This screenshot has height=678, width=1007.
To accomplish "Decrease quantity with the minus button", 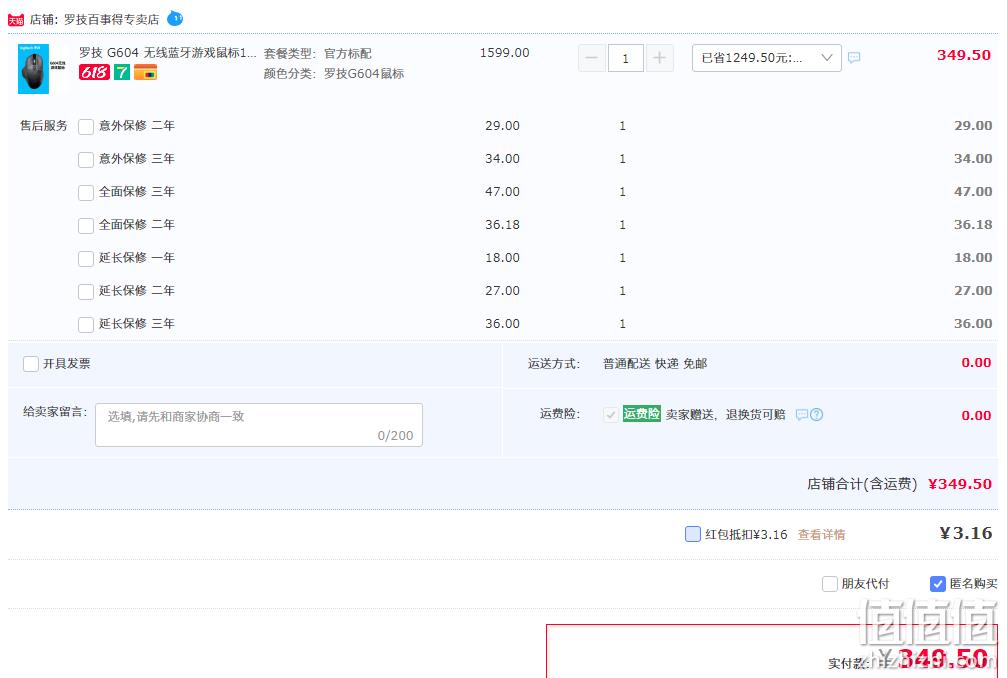I will pyautogui.click(x=591, y=58).
